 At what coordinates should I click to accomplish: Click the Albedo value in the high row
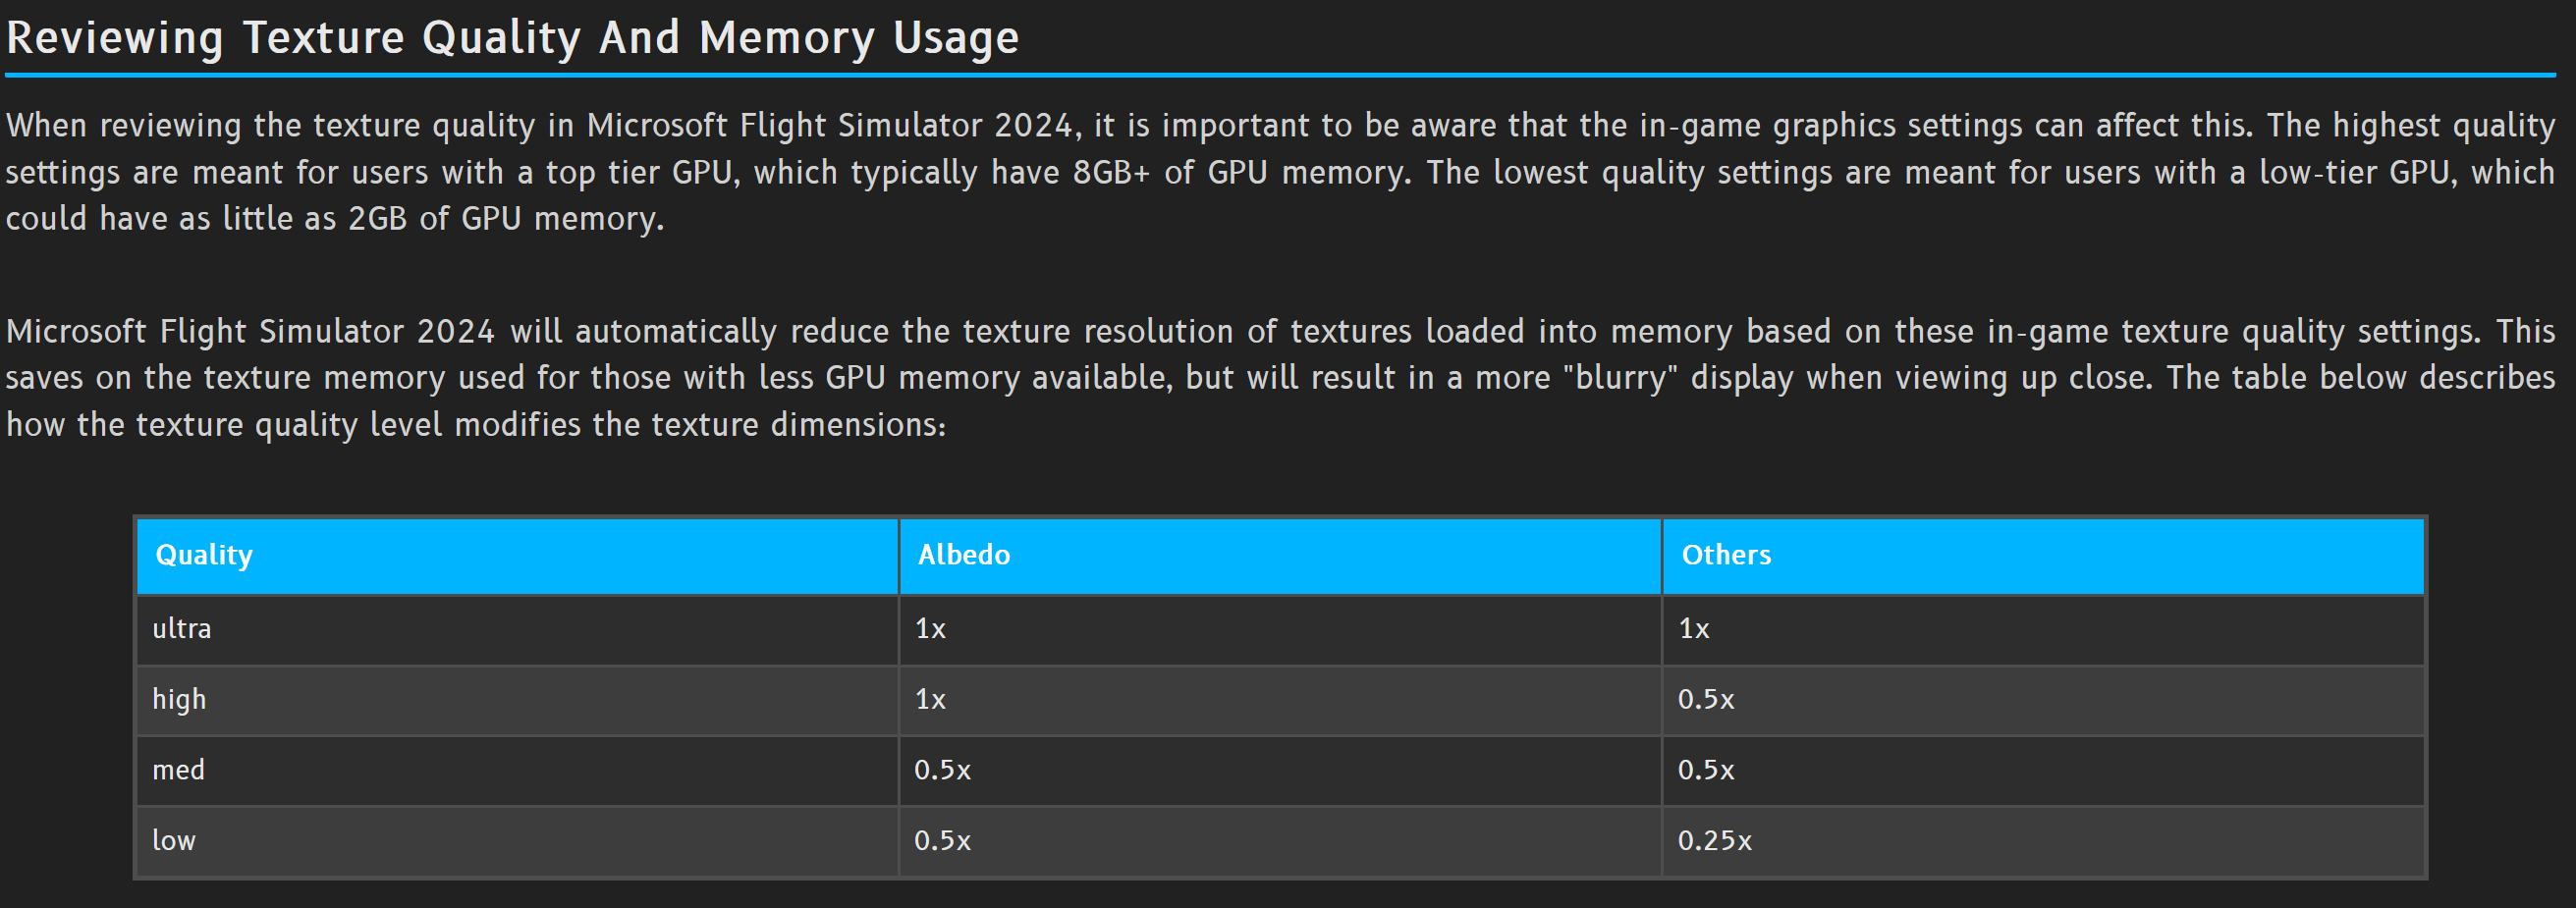pos(930,699)
